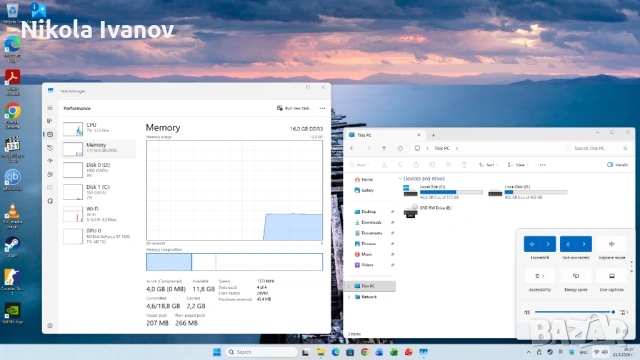Image resolution: width=640 pixels, height=360 pixels.
Task: Click the taskbar Search box
Action: coord(262,352)
